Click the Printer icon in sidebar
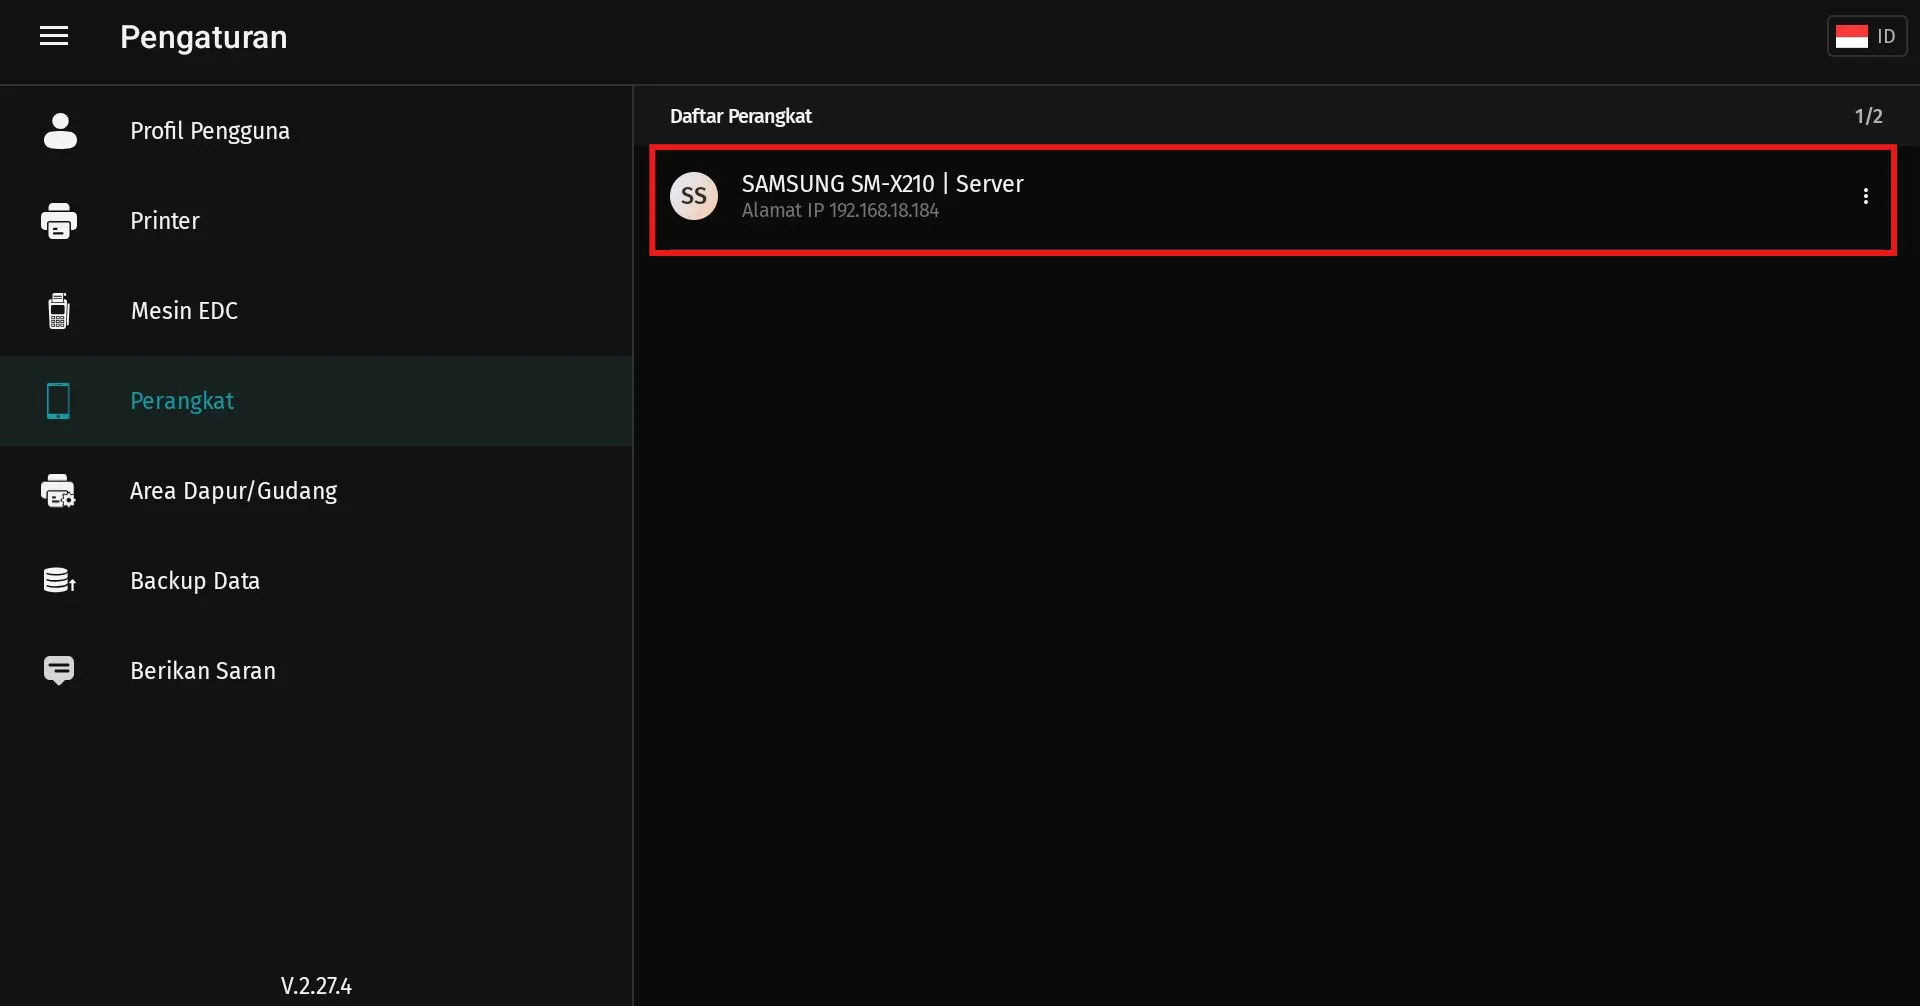This screenshot has width=1920, height=1006. [x=59, y=221]
